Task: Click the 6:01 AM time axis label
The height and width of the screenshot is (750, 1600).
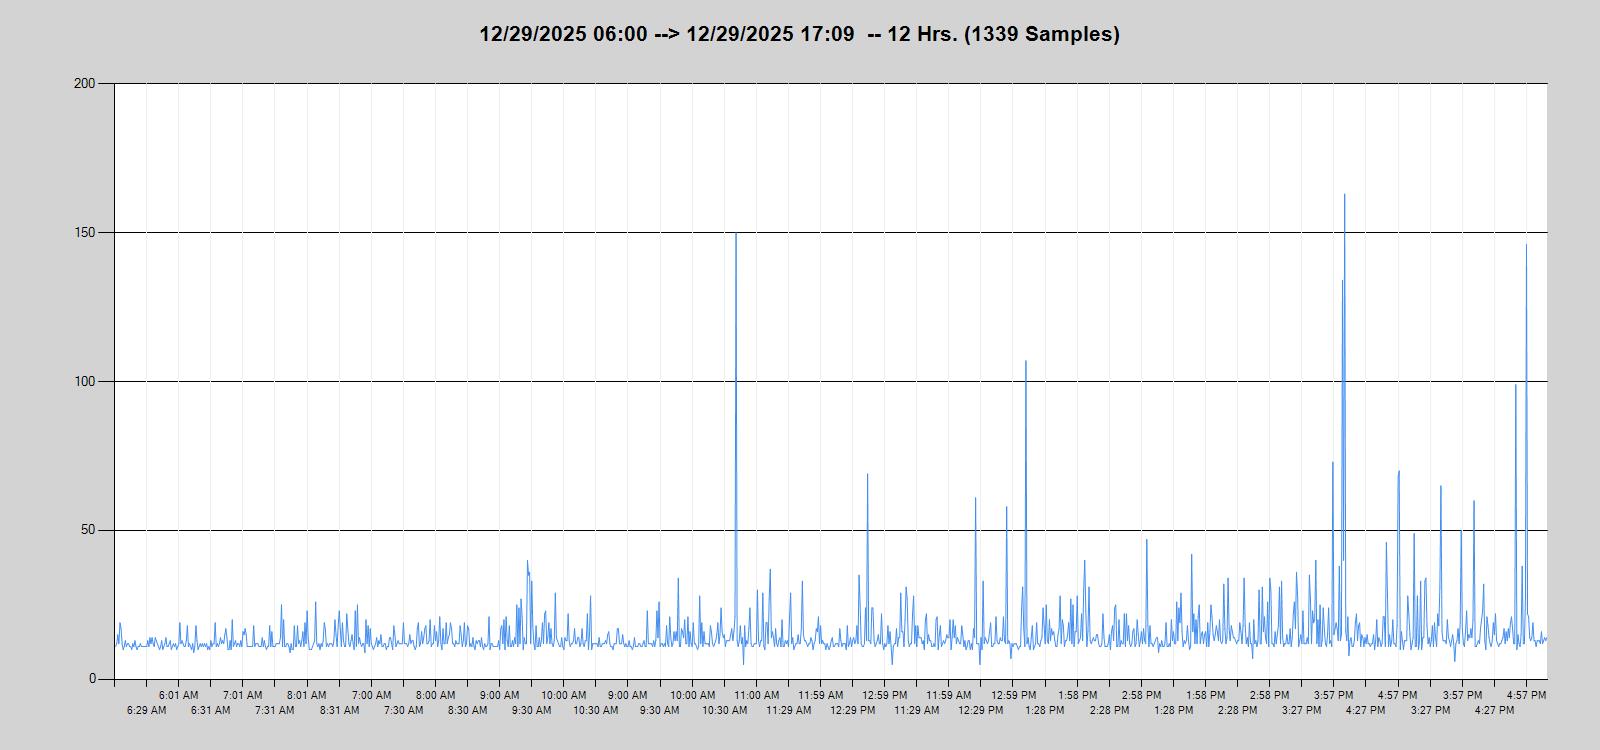Action: click(178, 695)
